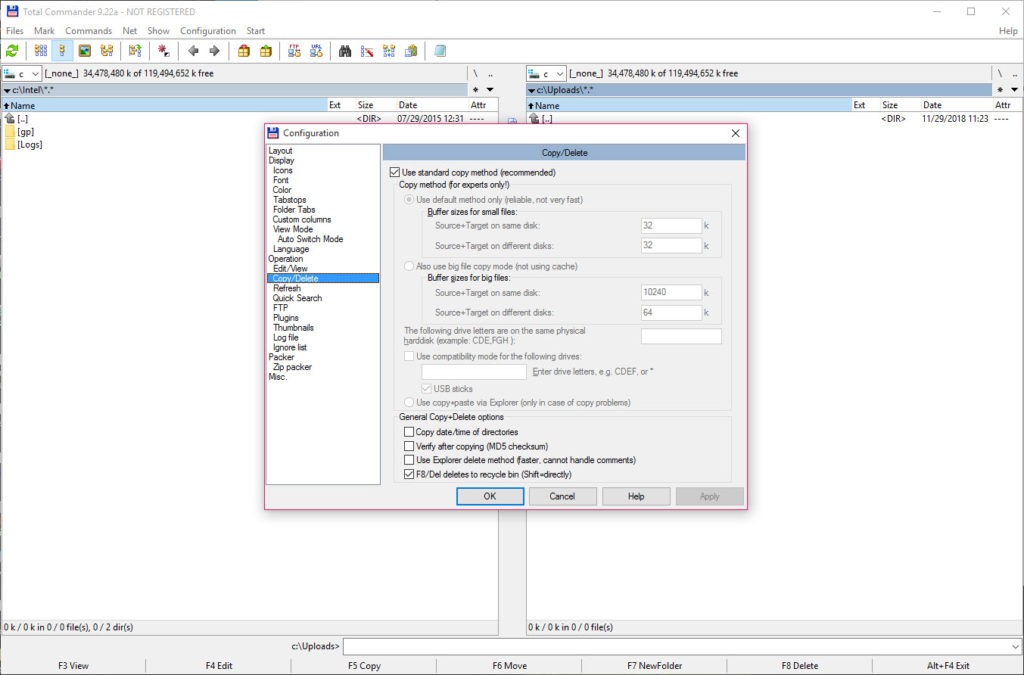Screen dimensions: 1024x675
Task: Click the green Reread source toolbar icon
Action: pos(12,51)
